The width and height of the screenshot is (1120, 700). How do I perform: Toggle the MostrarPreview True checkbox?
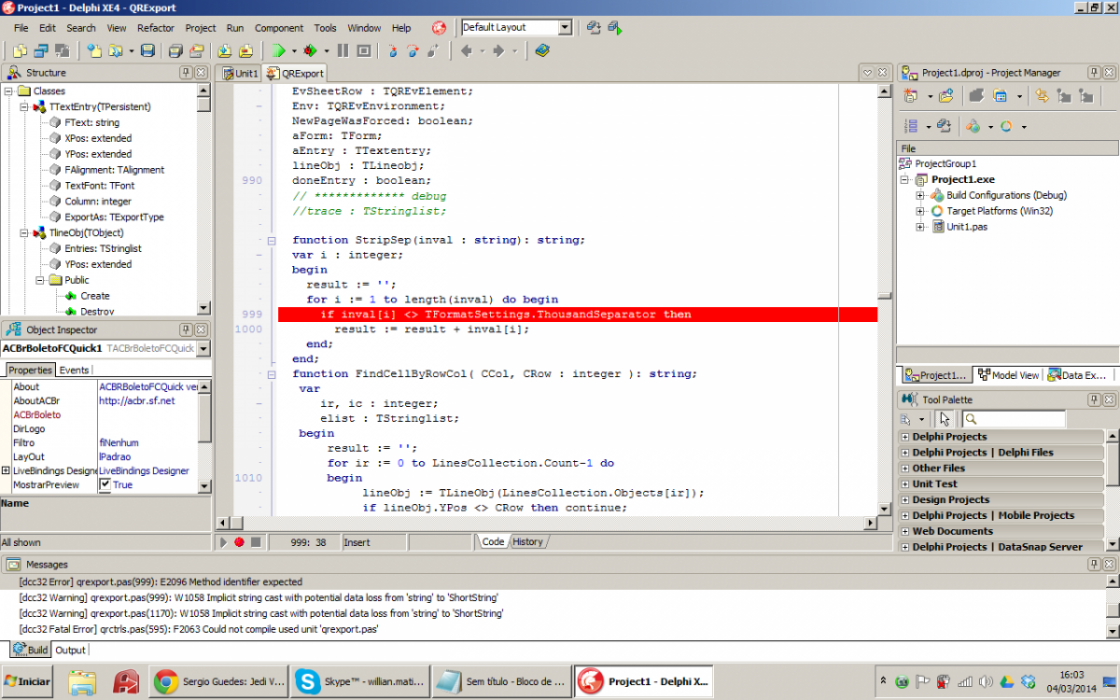click(x=105, y=484)
